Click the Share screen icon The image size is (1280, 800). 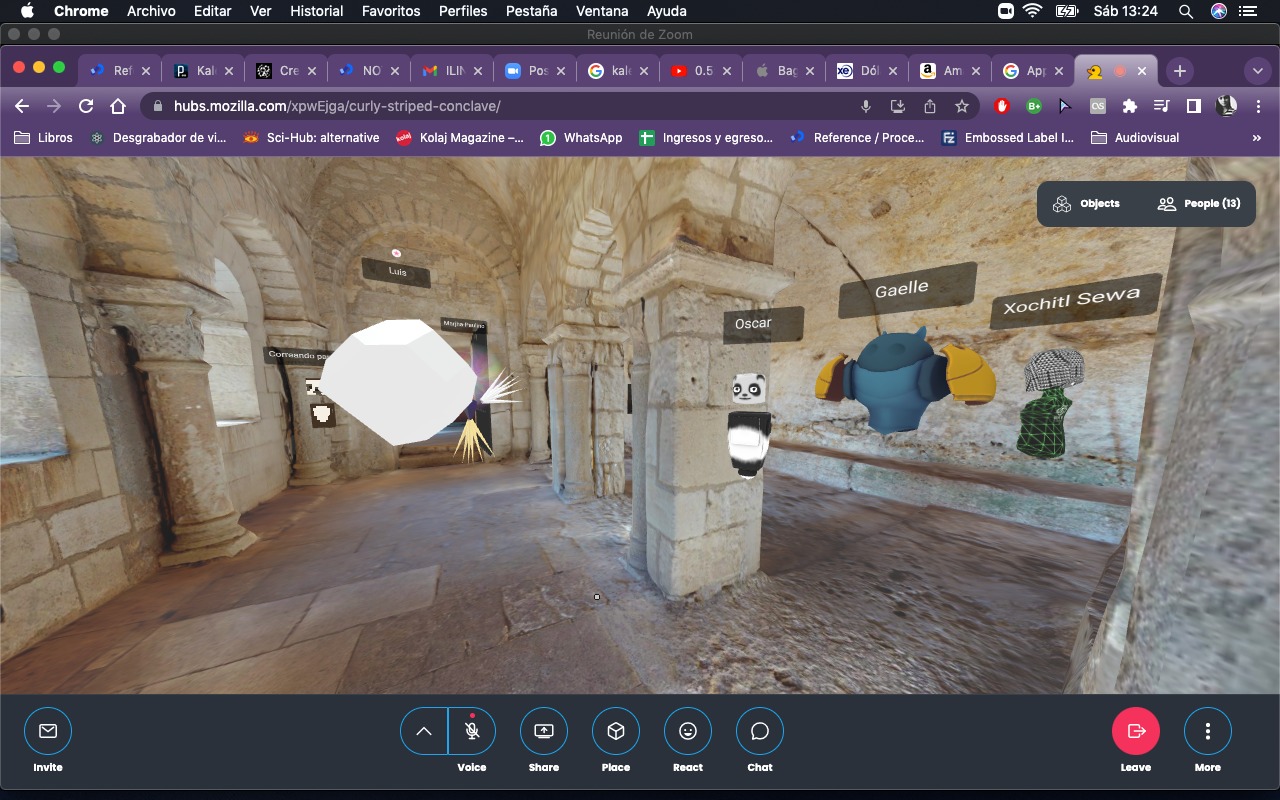click(x=543, y=731)
